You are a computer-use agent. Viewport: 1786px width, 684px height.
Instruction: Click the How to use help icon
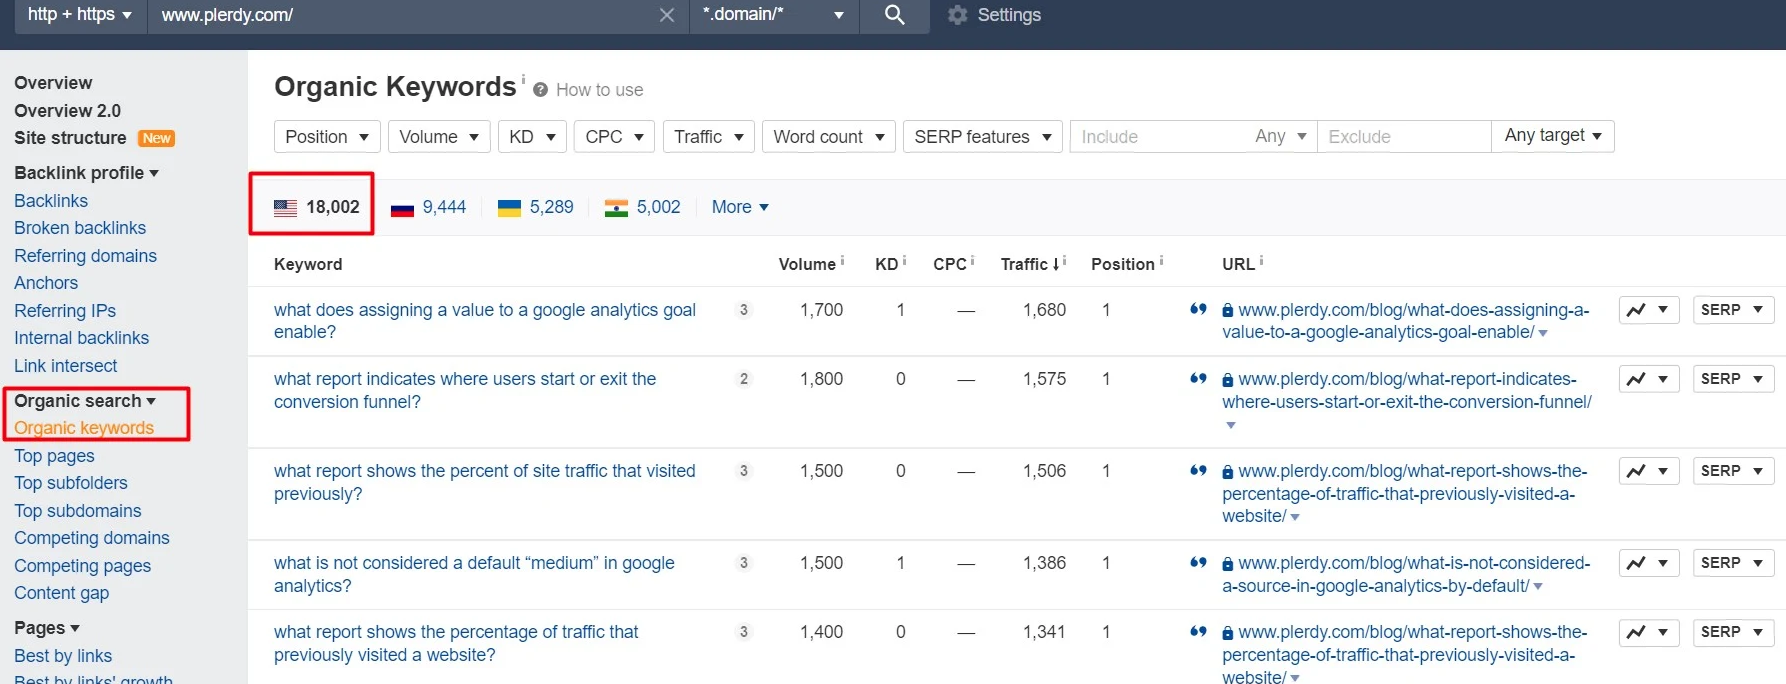pyautogui.click(x=541, y=90)
